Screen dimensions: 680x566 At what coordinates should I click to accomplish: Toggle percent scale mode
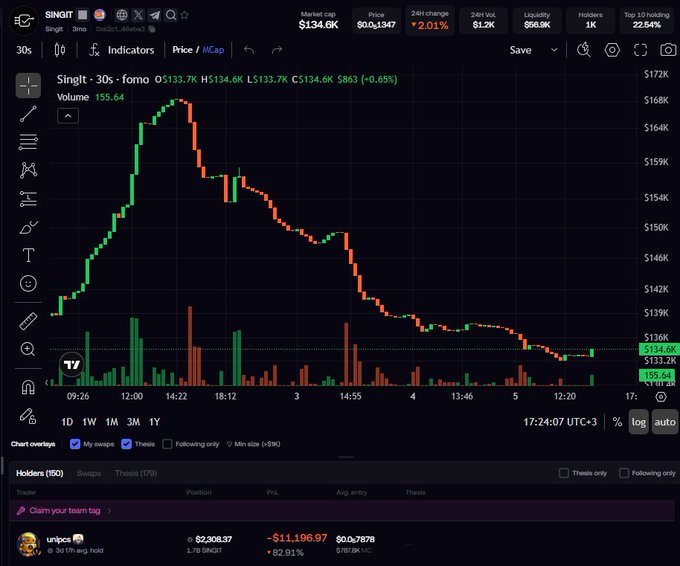click(x=617, y=422)
